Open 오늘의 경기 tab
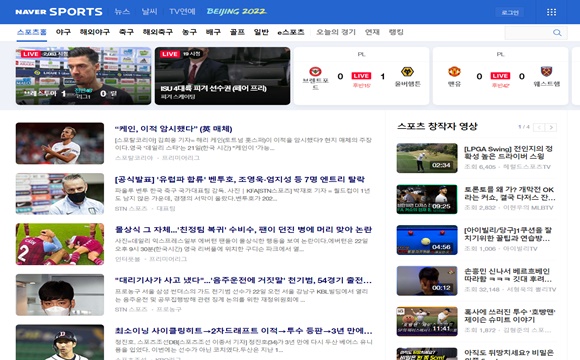 pyautogui.click(x=336, y=32)
